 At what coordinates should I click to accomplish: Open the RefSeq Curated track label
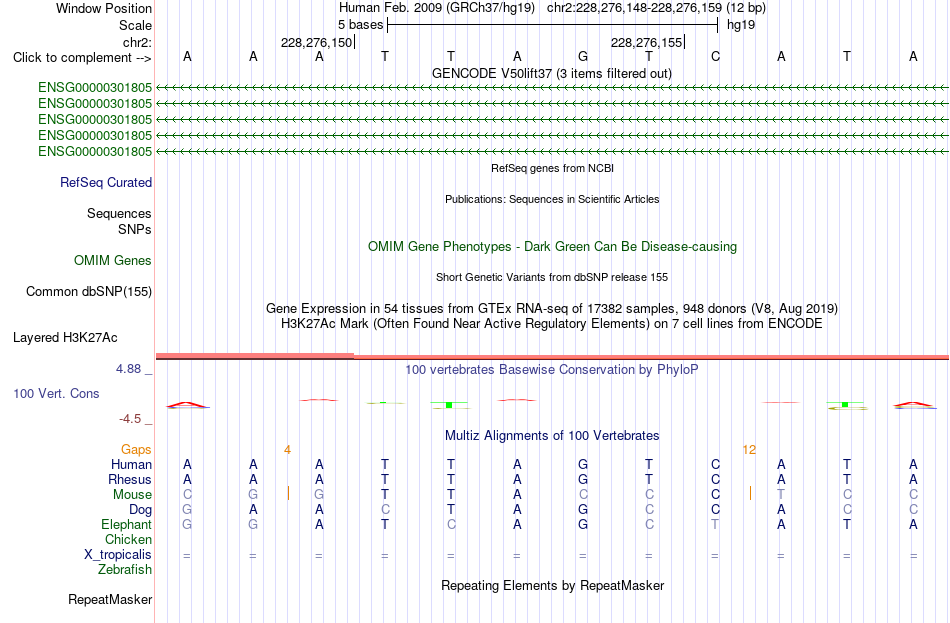[x=106, y=182]
